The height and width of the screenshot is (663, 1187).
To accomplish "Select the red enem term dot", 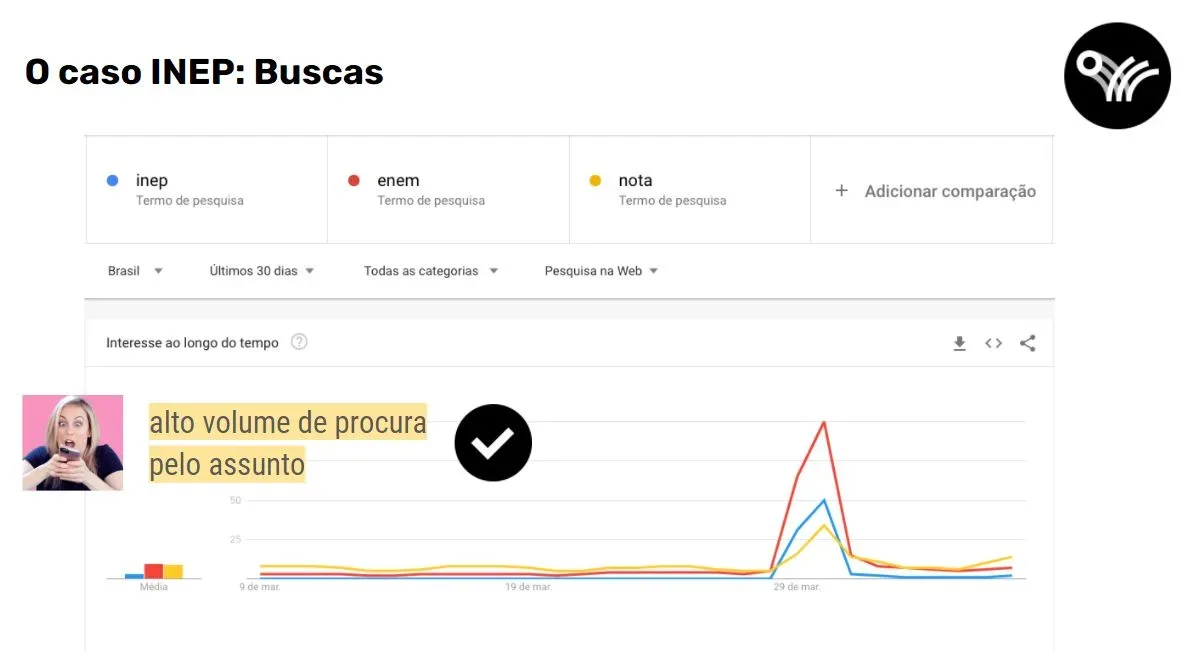I will (x=354, y=180).
